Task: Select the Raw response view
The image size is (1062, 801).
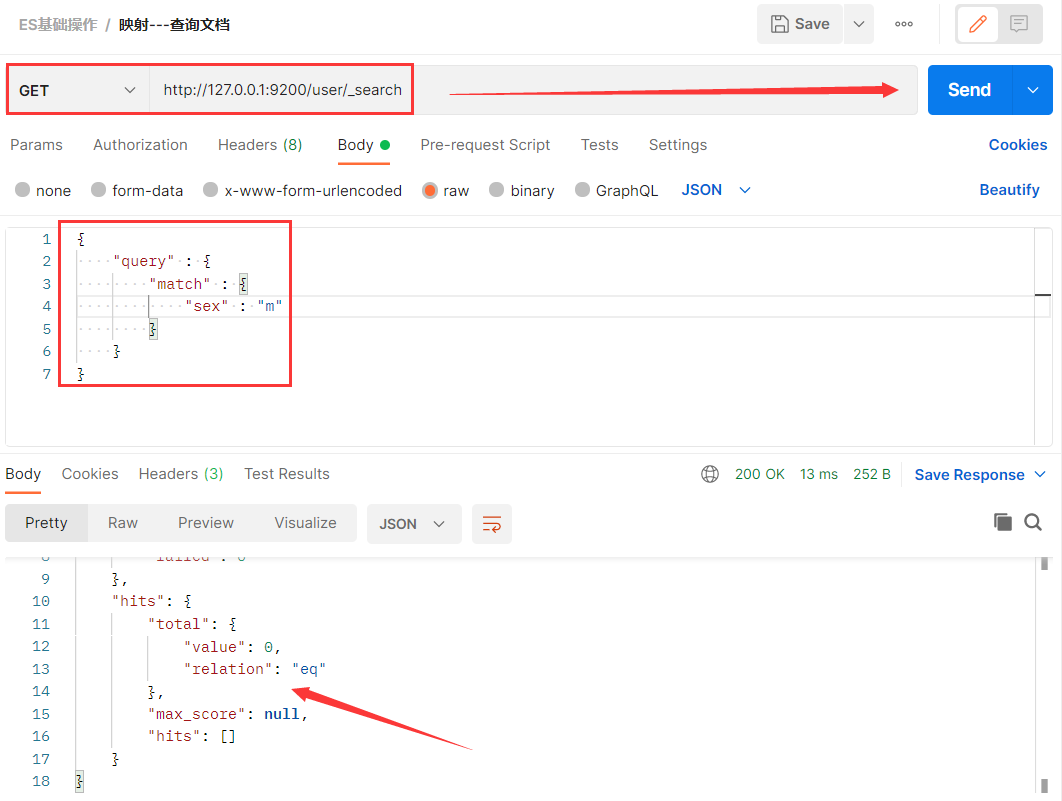Action: pyautogui.click(x=123, y=523)
